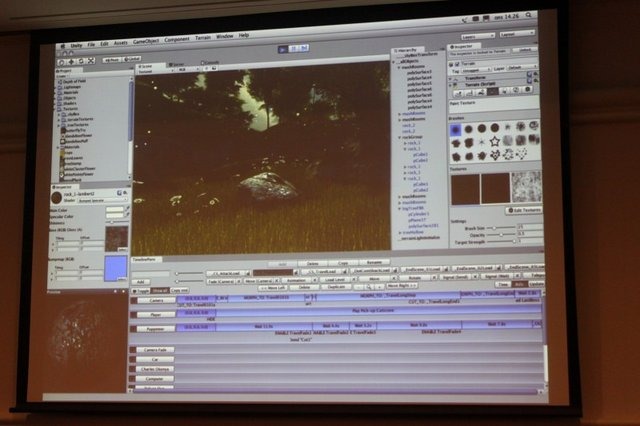Image resolution: width=640 pixels, height=426 pixels.
Task: Select the hollow star brush
Action: pos(495,142)
